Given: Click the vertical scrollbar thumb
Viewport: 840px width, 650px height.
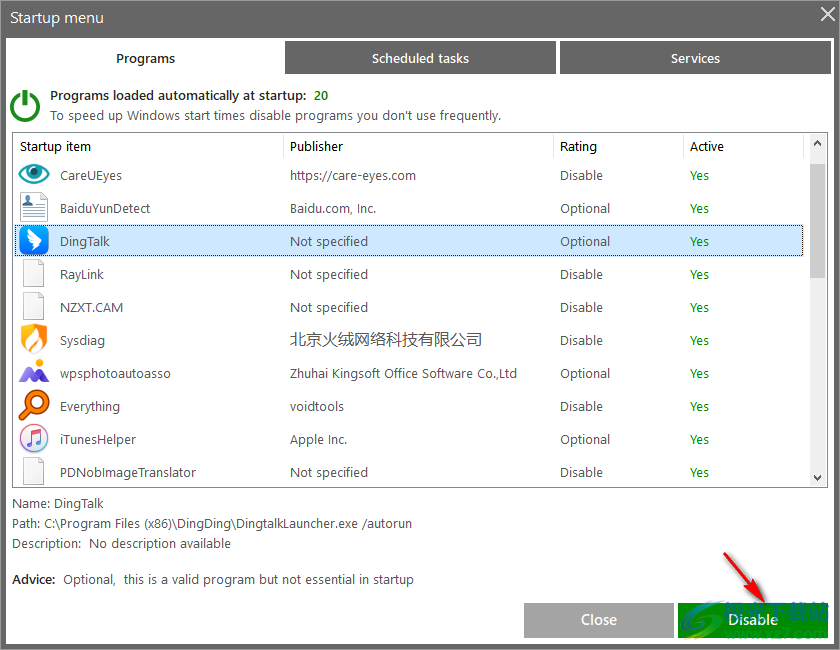Looking at the screenshot, I should point(817,221).
